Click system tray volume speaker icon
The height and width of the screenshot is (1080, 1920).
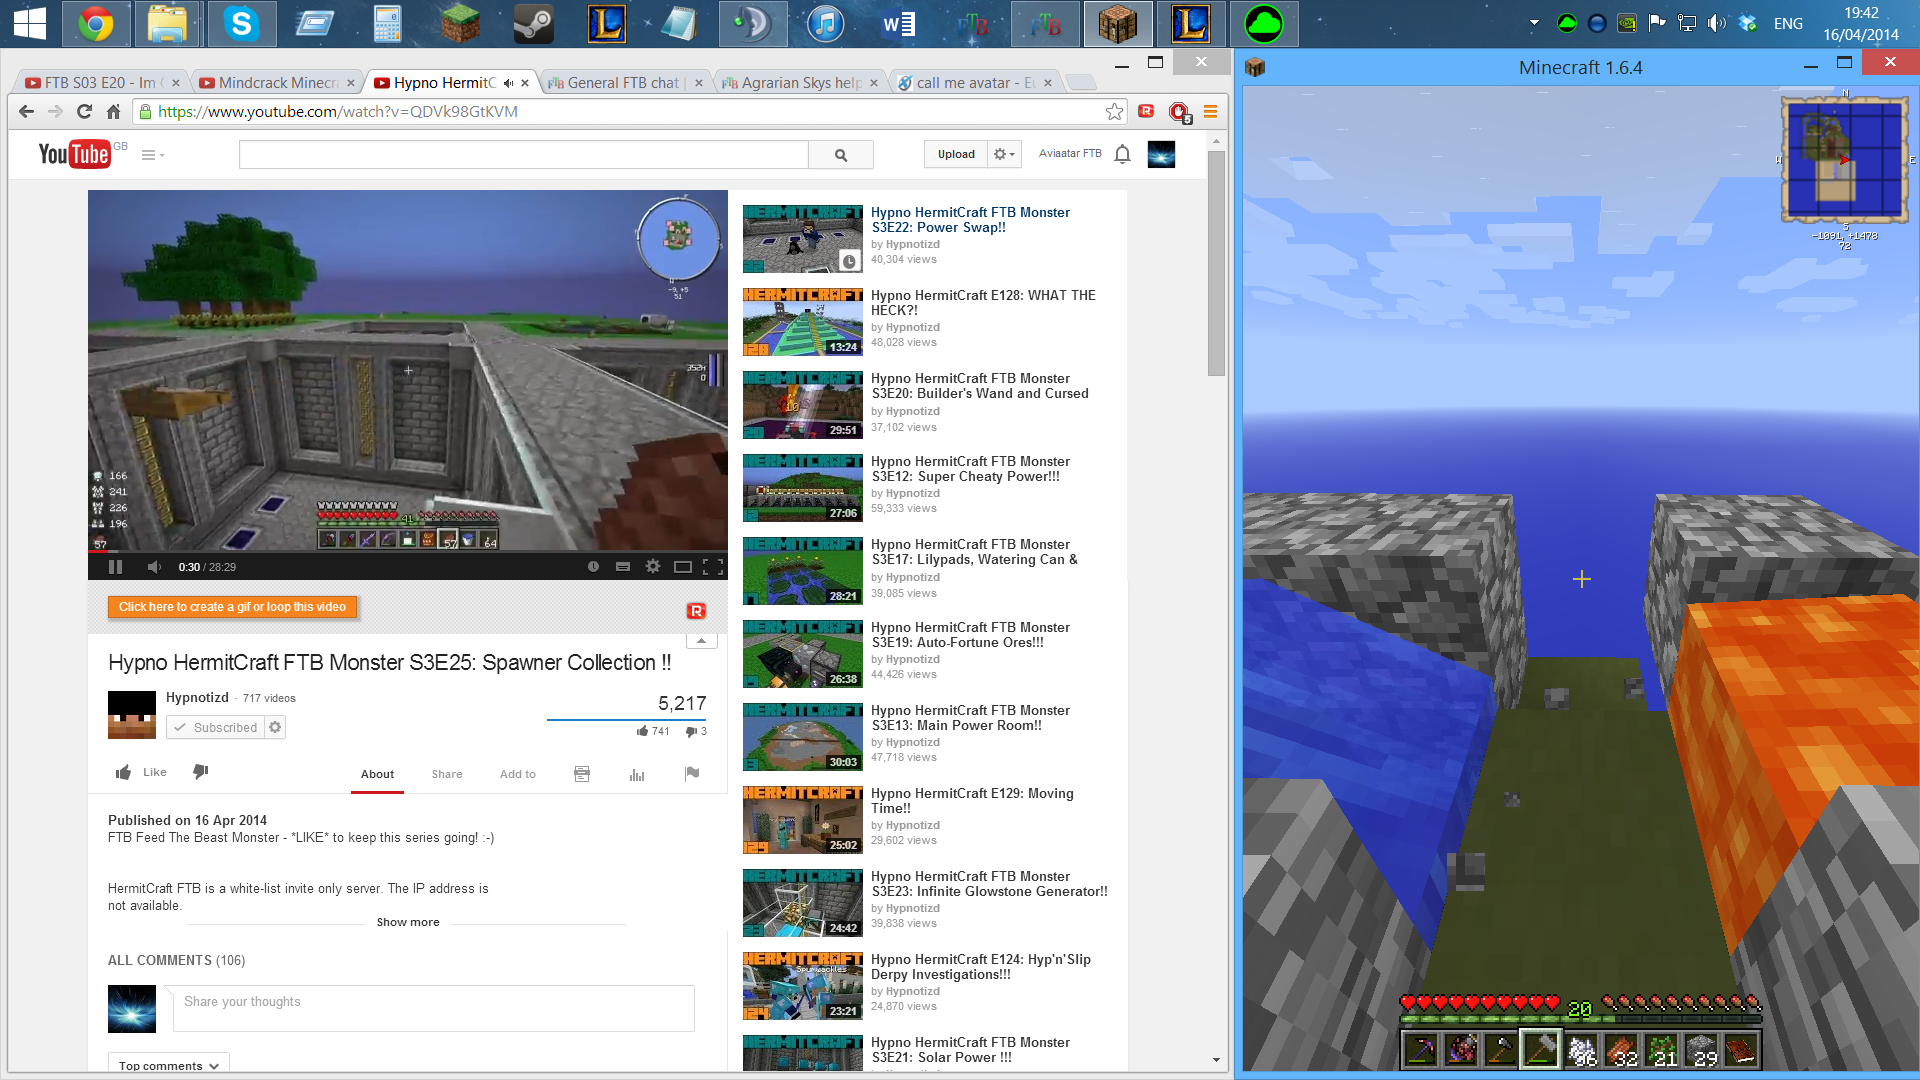click(x=1717, y=23)
